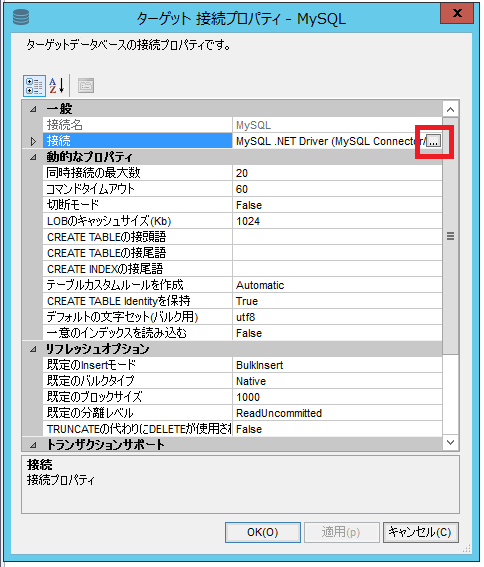484x567 pixels.
Task: Sort properties alphabetically with A-Z icon
Action: tap(57, 86)
